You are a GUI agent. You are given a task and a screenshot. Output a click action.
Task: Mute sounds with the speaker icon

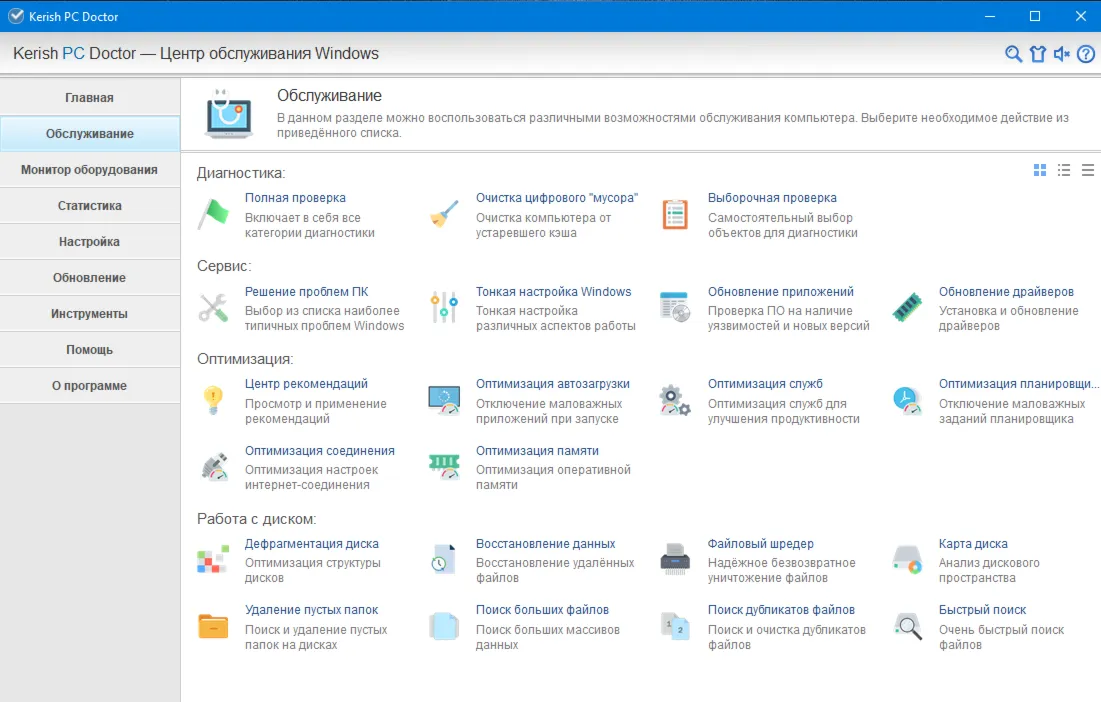click(x=1062, y=54)
